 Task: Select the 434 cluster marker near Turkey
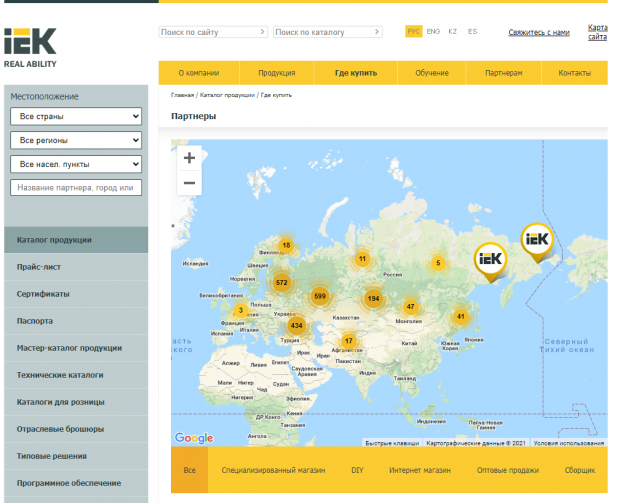(x=296, y=325)
